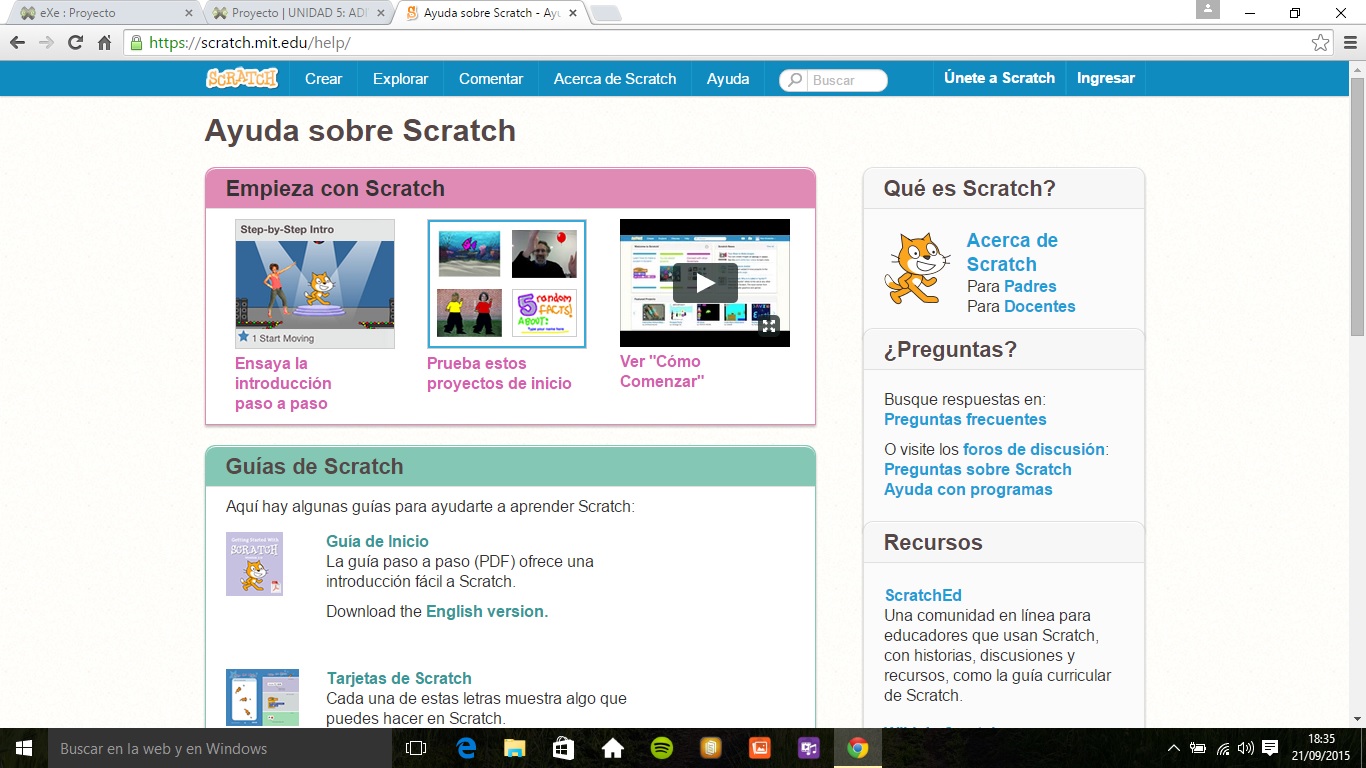Open the Crear menu item
The width and height of the screenshot is (1366, 768).
[323, 79]
